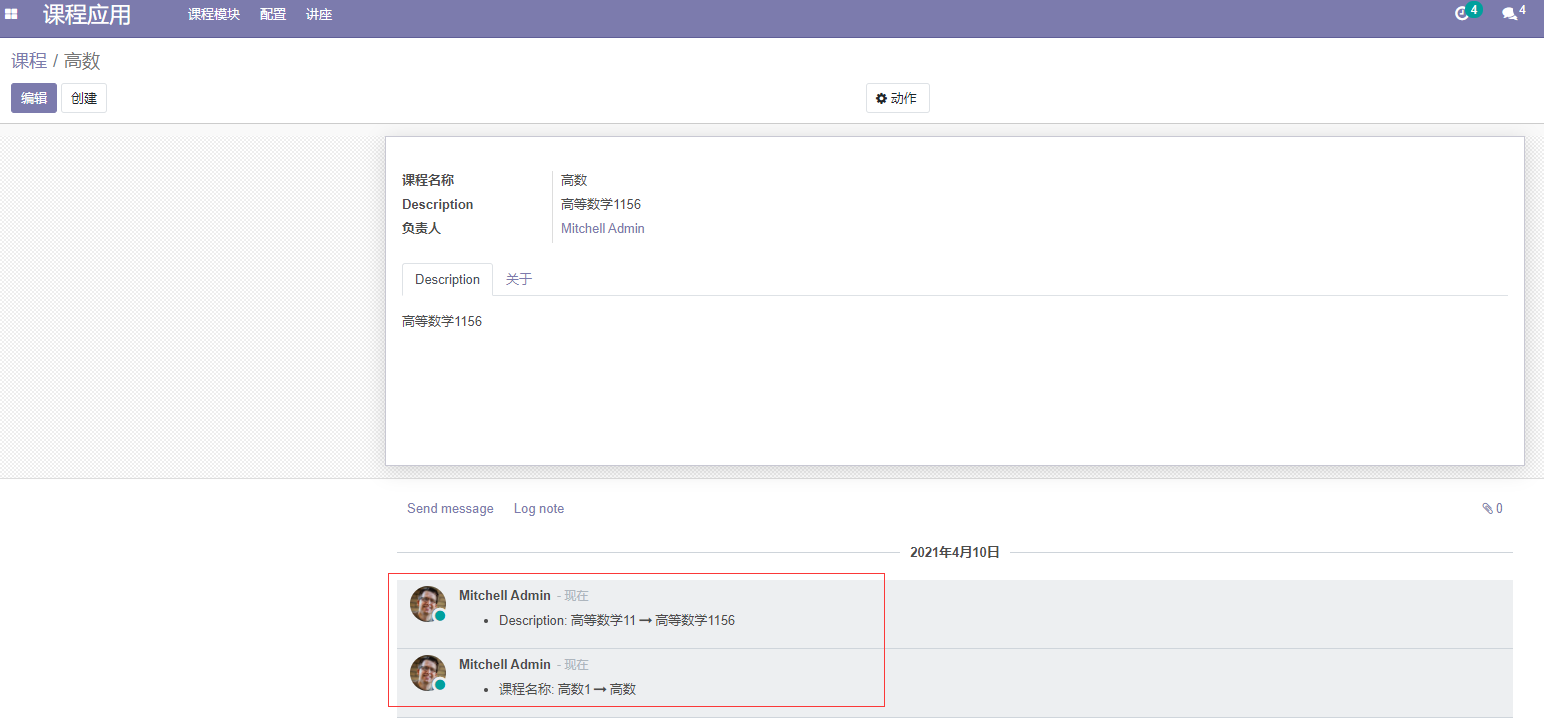Click the 创建 button
This screenshot has height=725, width=1544.
coord(83,97)
